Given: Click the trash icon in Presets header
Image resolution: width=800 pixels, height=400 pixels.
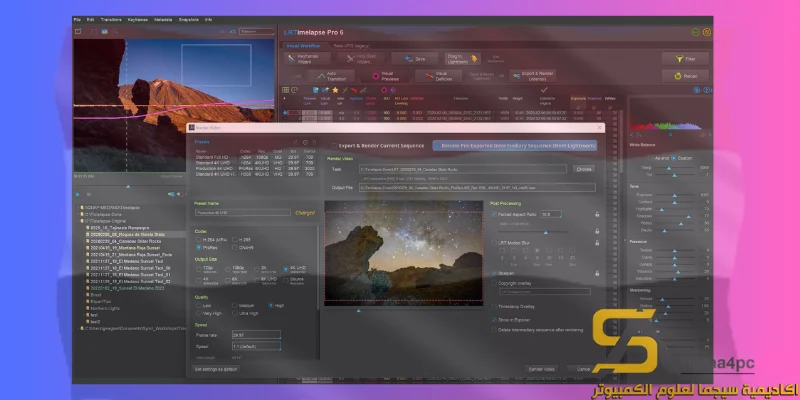Looking at the screenshot, I should 314,142.
